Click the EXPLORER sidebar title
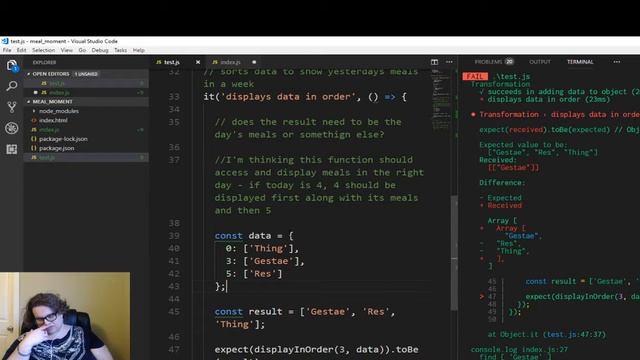Image resolution: width=640 pixels, height=360 pixels. coord(44,62)
